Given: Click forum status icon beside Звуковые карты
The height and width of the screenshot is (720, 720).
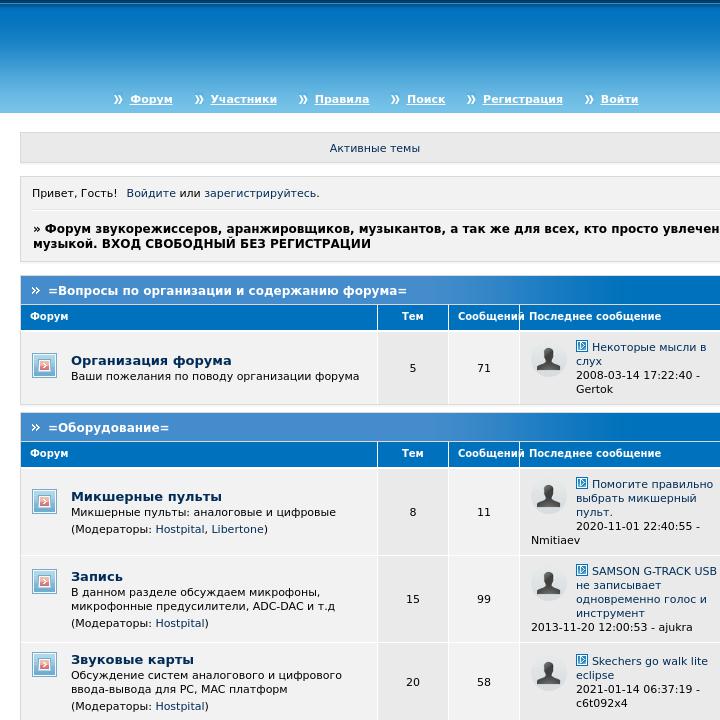Looking at the screenshot, I should (45, 664).
